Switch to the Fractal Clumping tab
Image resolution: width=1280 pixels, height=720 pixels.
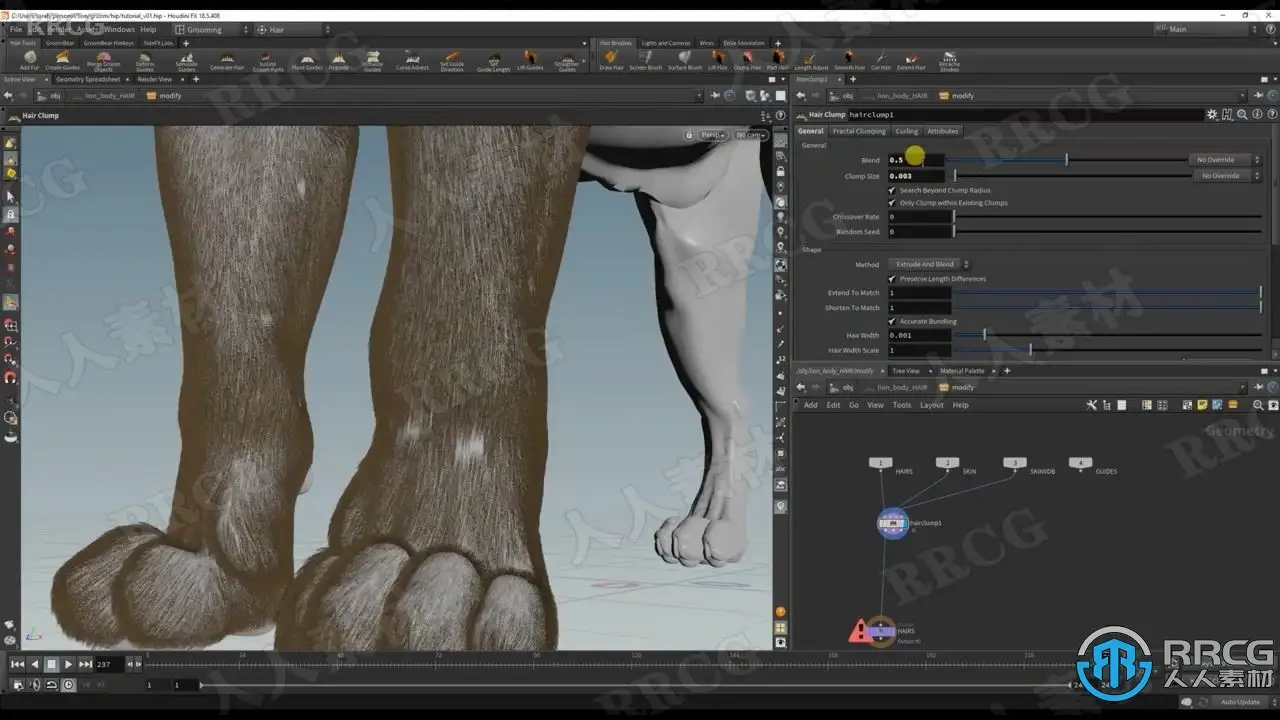click(859, 131)
